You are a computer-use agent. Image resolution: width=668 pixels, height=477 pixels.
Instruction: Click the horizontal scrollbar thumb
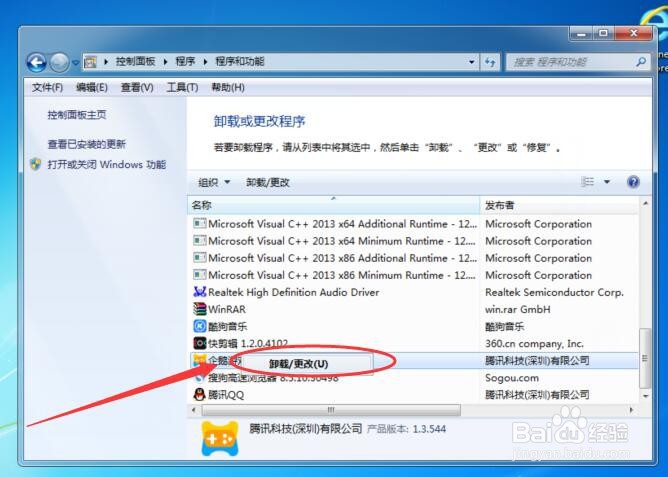pyautogui.click(x=331, y=410)
